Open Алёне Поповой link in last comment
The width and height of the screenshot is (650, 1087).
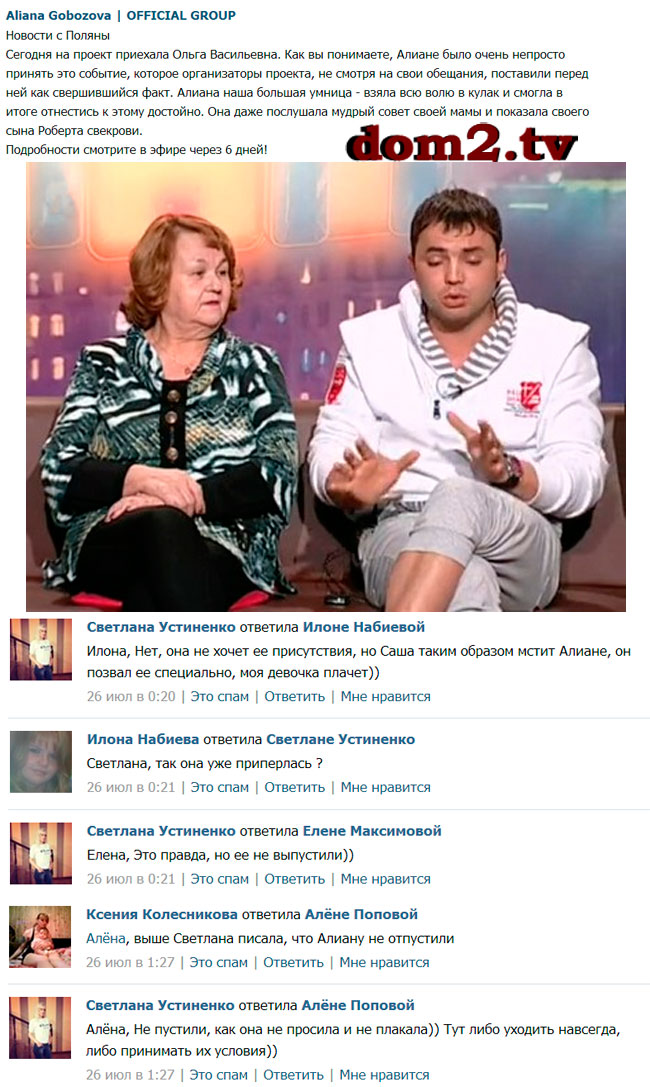coord(358,1005)
